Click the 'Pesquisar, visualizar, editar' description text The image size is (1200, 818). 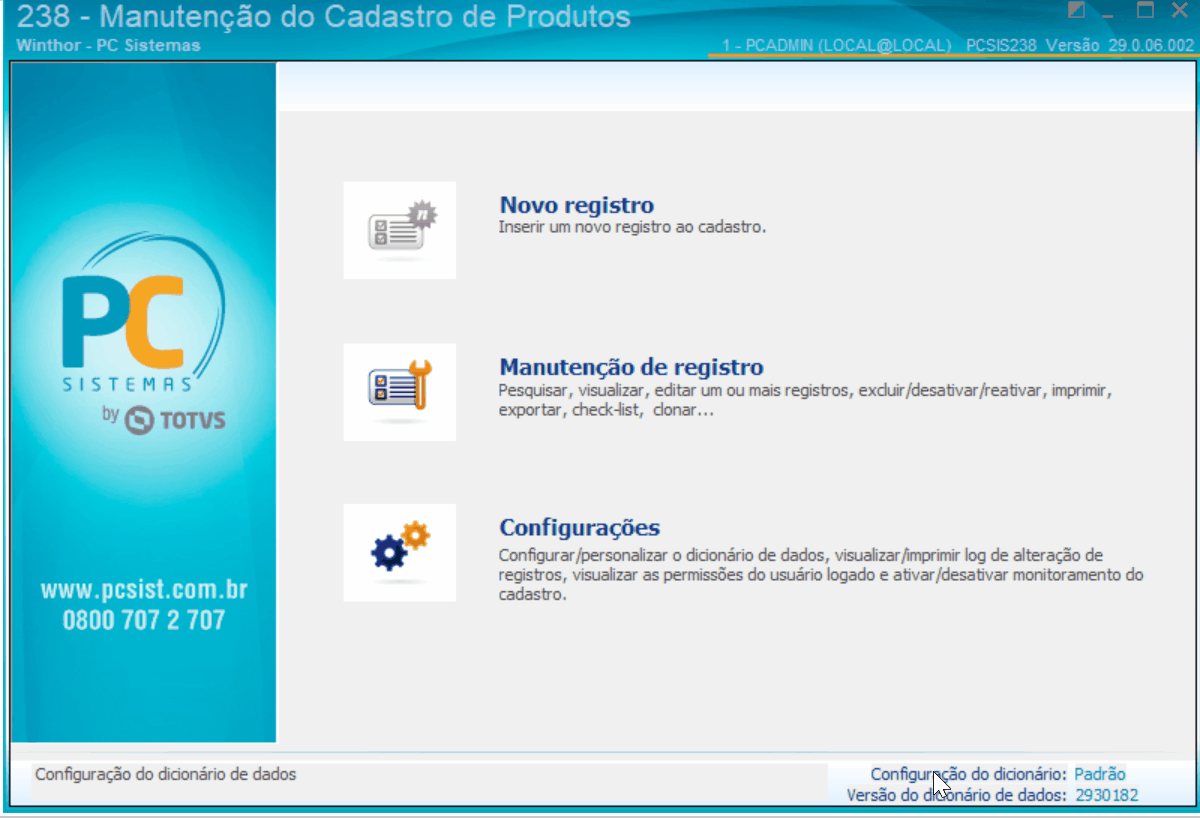click(806, 400)
